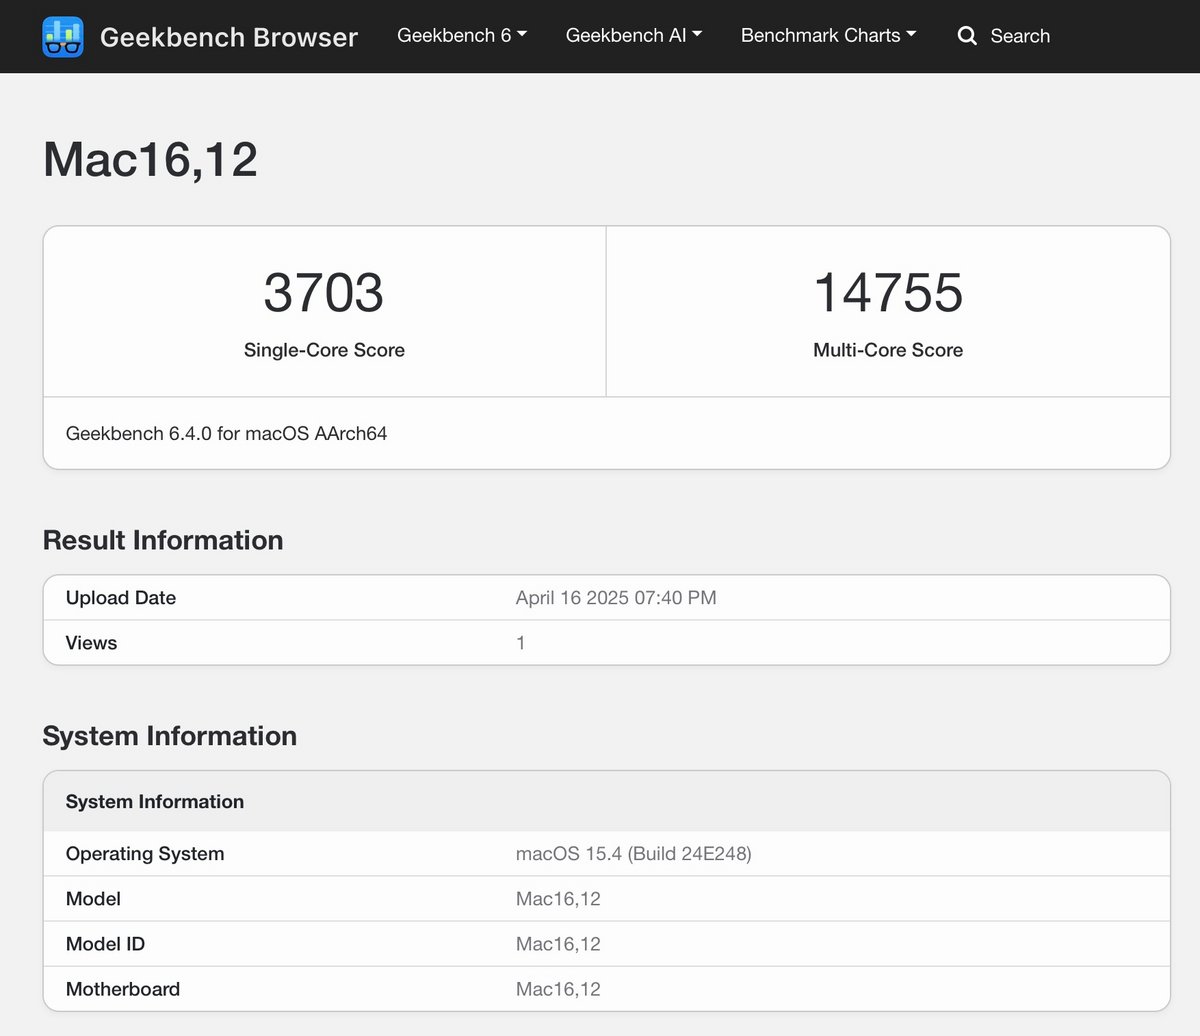1200x1036 pixels.
Task: Click the Mac16,12 value in Model ID row
Action: coord(558,944)
